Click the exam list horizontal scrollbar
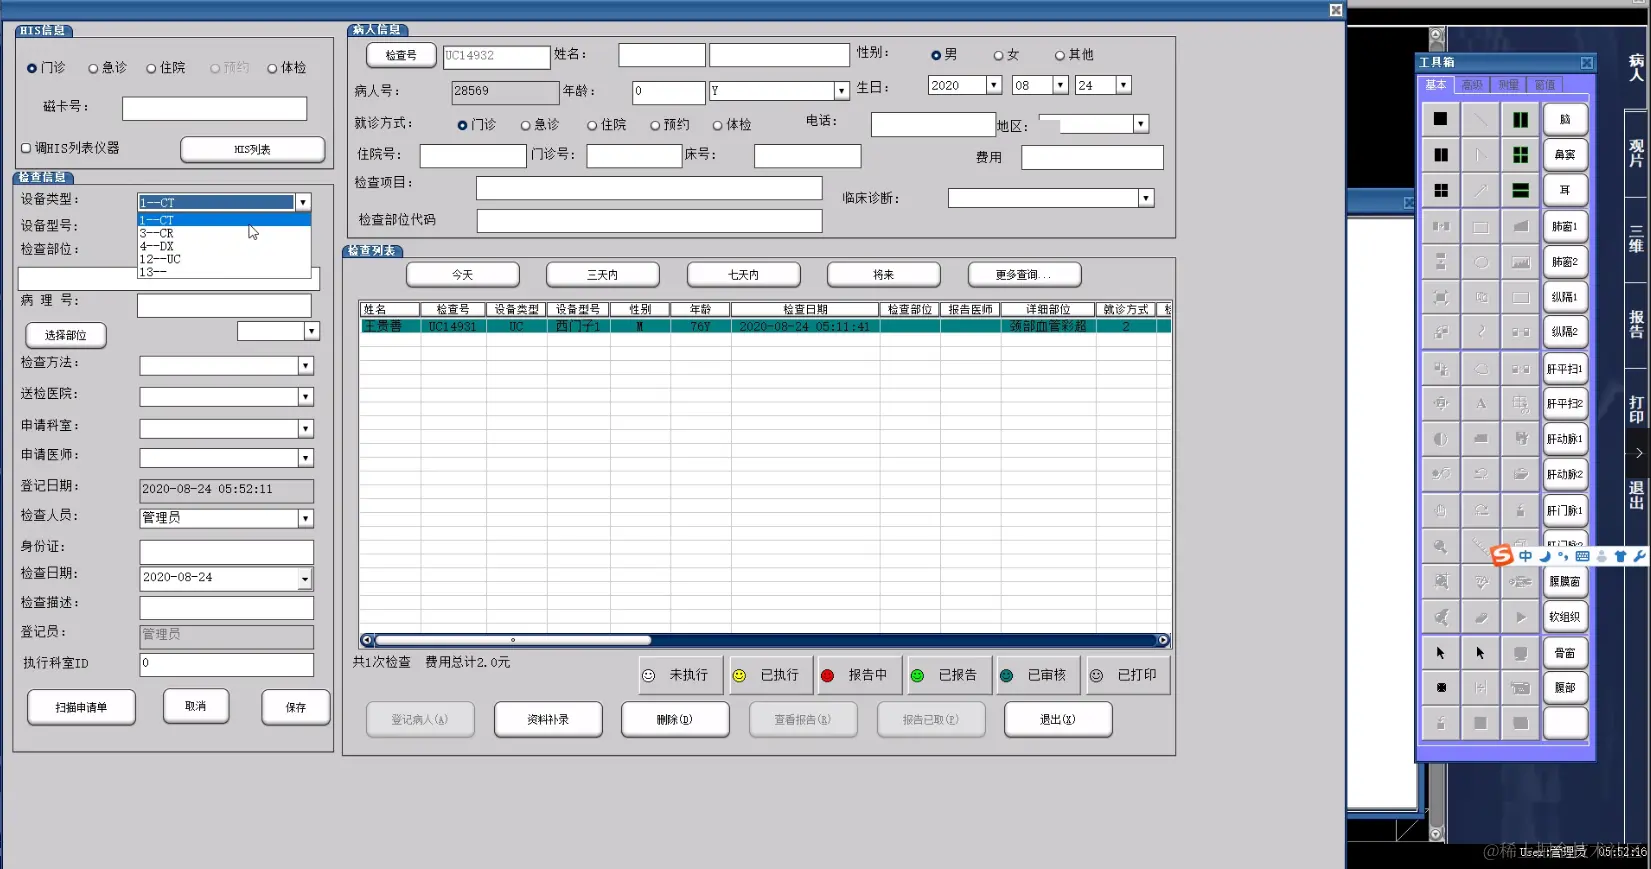Screen dimensions: 1651x869 coord(765,640)
